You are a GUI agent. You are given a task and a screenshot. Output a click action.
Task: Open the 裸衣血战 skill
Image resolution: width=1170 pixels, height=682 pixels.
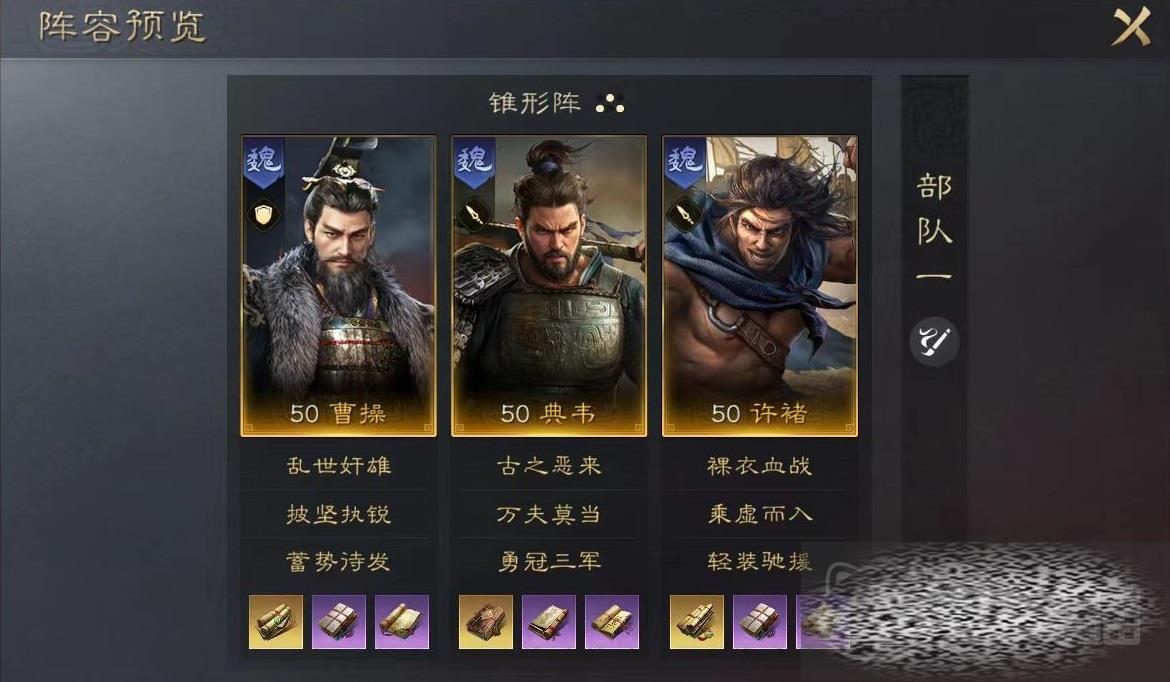[760, 466]
